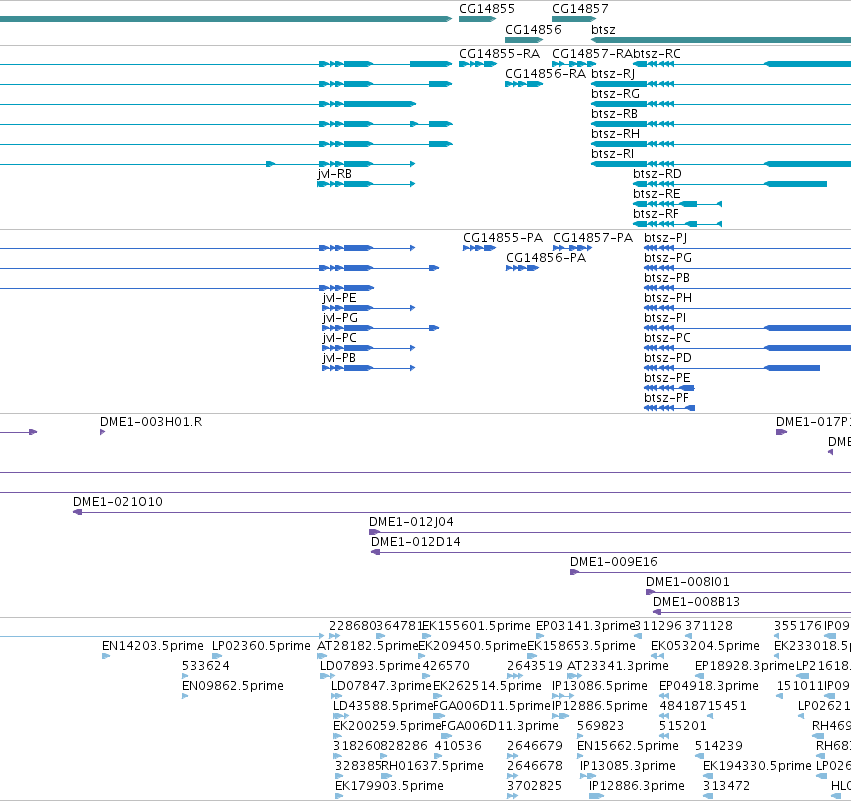Select the btsz-PG protein label
The height and width of the screenshot is (801, 851).
pos(668,258)
